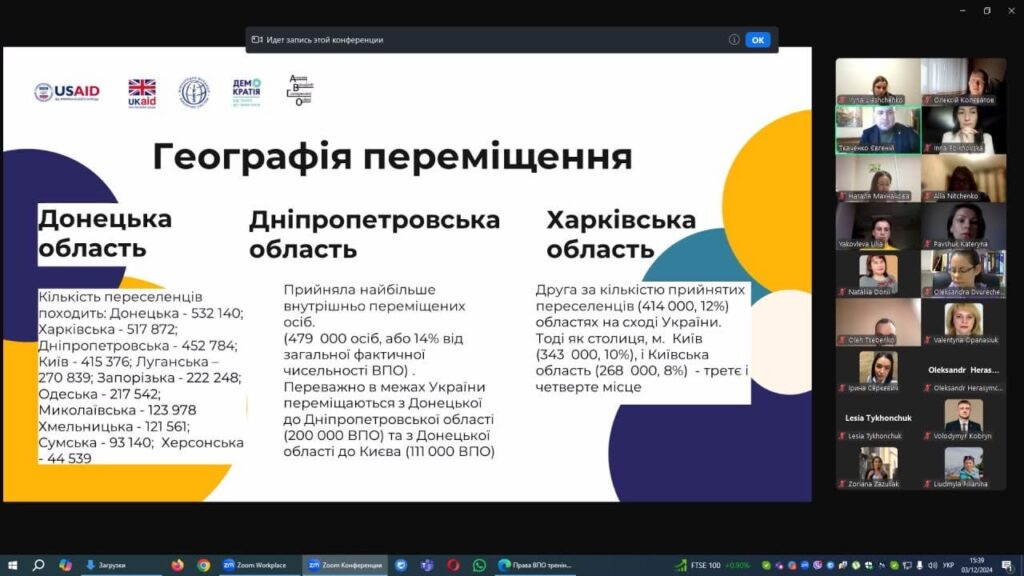Launch Firefox from the taskbar

click(x=178, y=565)
